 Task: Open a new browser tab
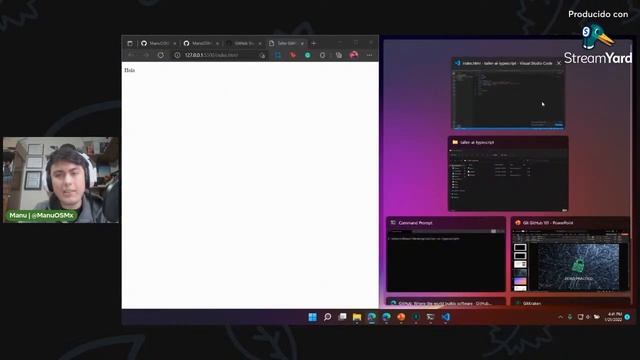313,43
